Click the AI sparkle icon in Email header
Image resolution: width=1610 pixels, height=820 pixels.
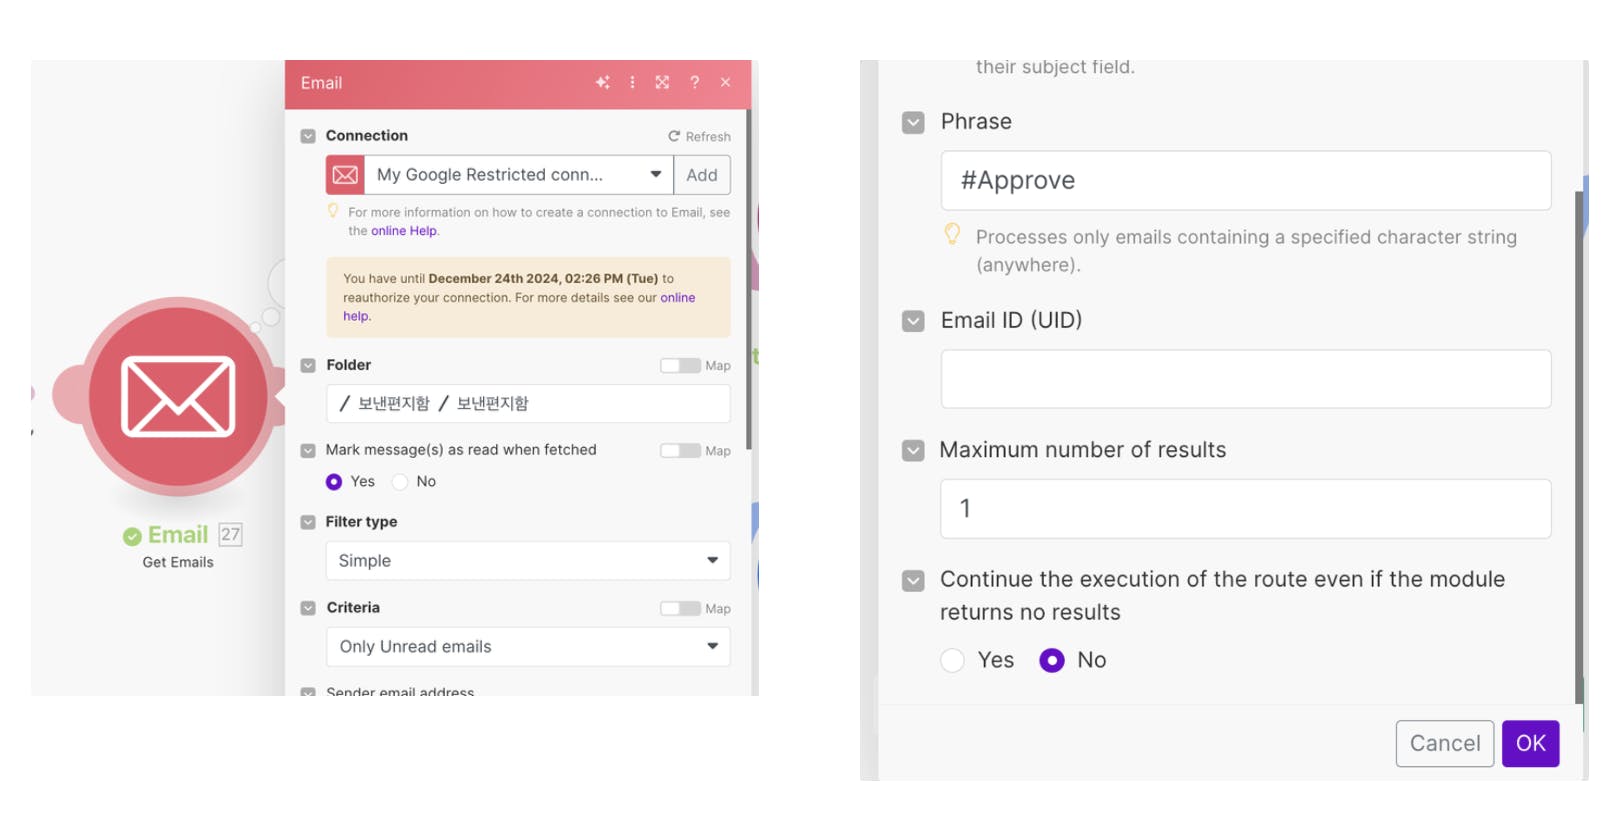coord(602,83)
